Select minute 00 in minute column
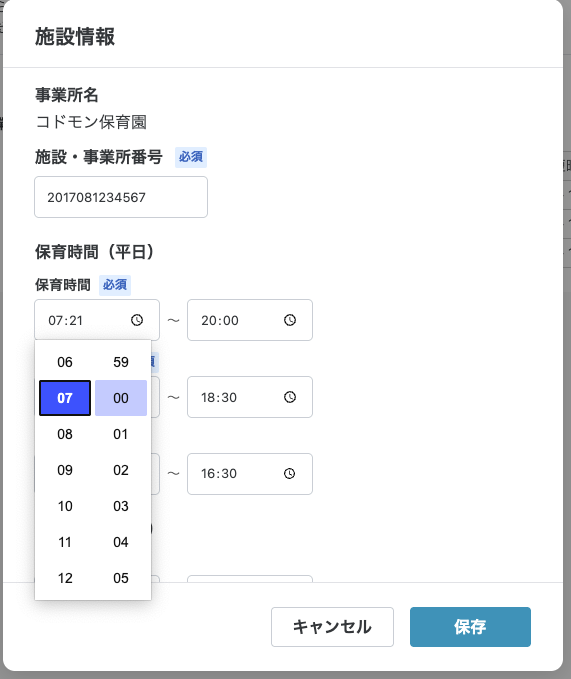The width and height of the screenshot is (571, 679). [x=121, y=398]
